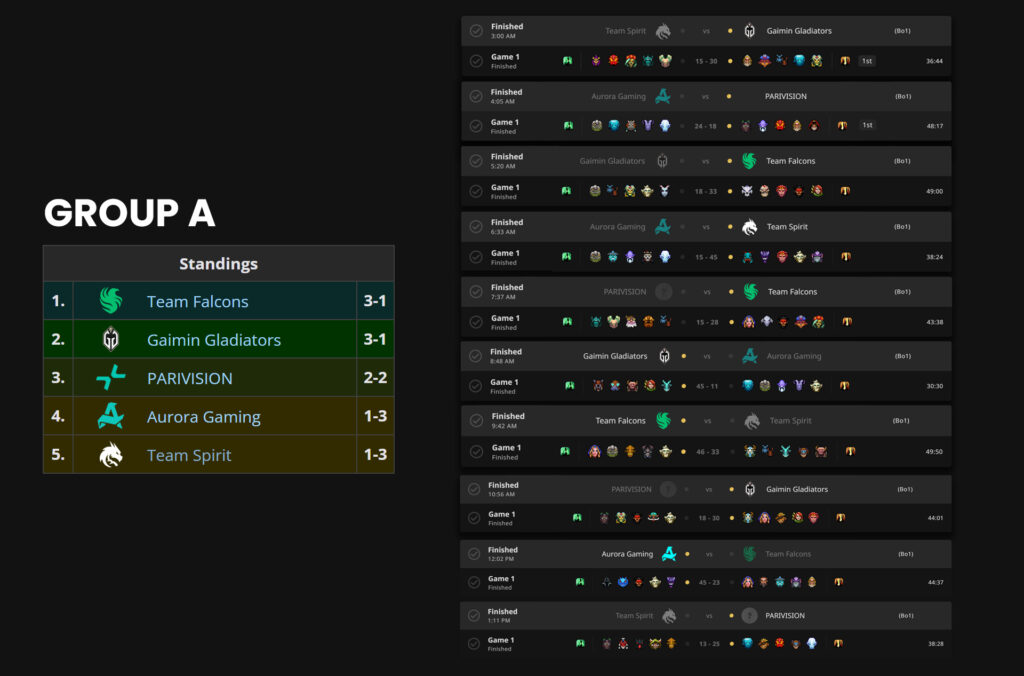1024x676 pixels.
Task: Select the Standings table header
Action: [218, 264]
